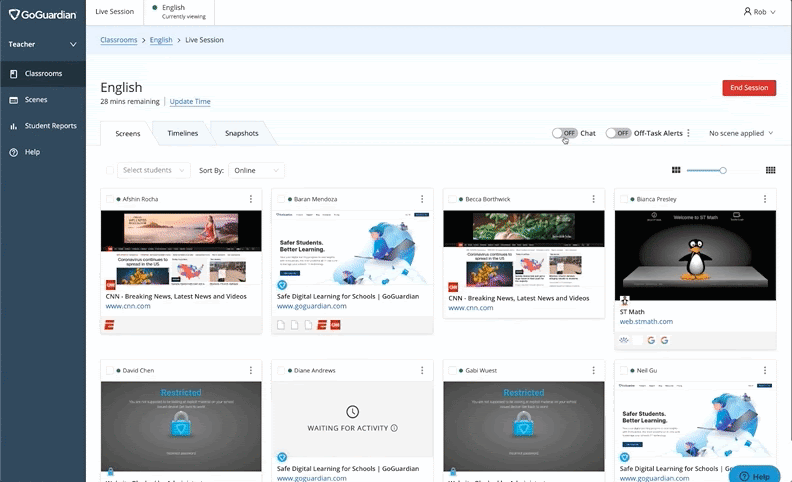Click the Help question mark in sidebar

click(14, 152)
